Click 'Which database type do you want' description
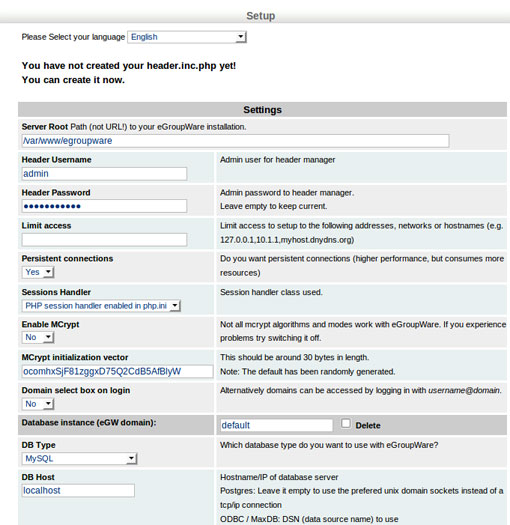Screen dimensions: 510x525 pos(329,445)
